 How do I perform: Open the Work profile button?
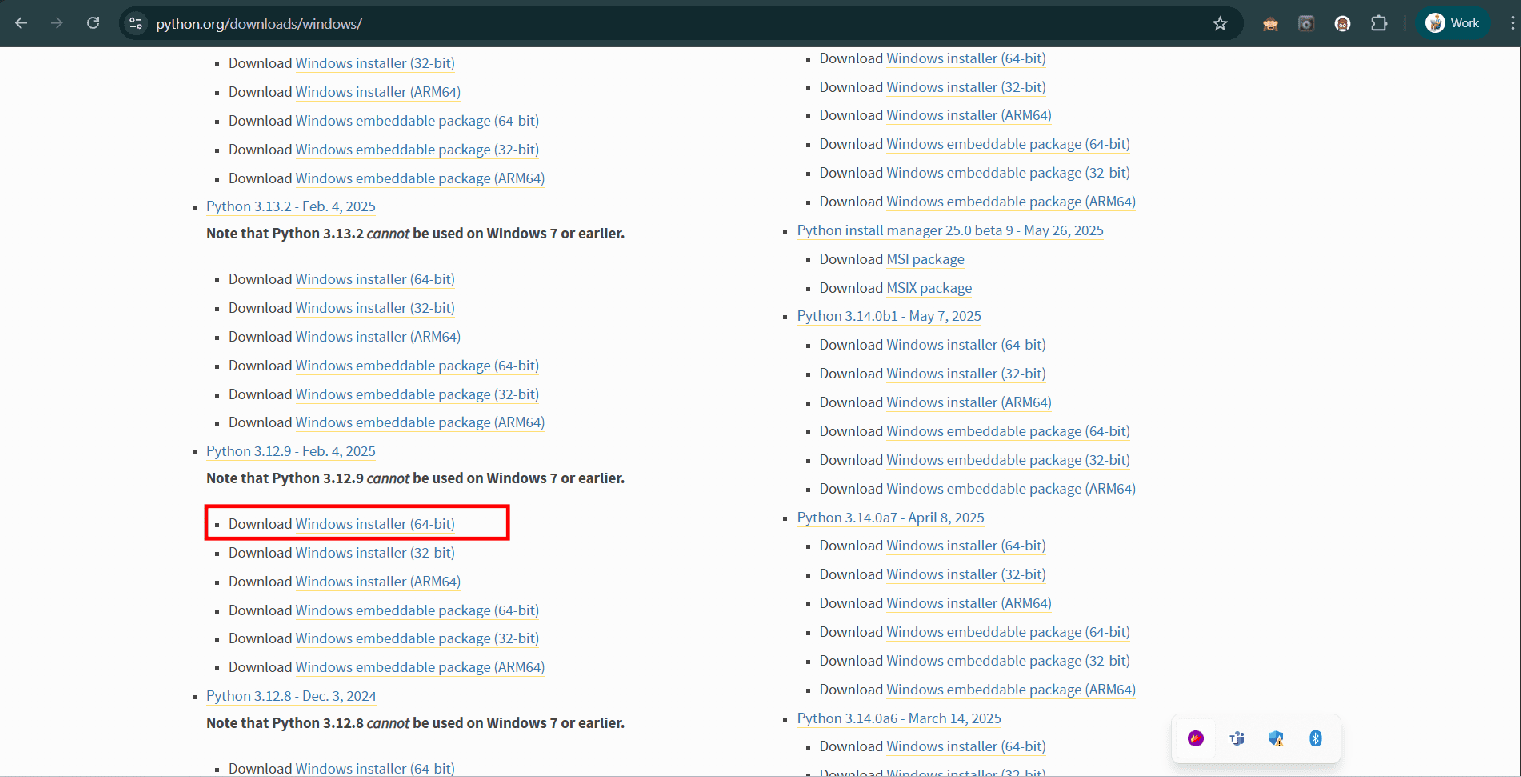pyautogui.click(x=1453, y=23)
